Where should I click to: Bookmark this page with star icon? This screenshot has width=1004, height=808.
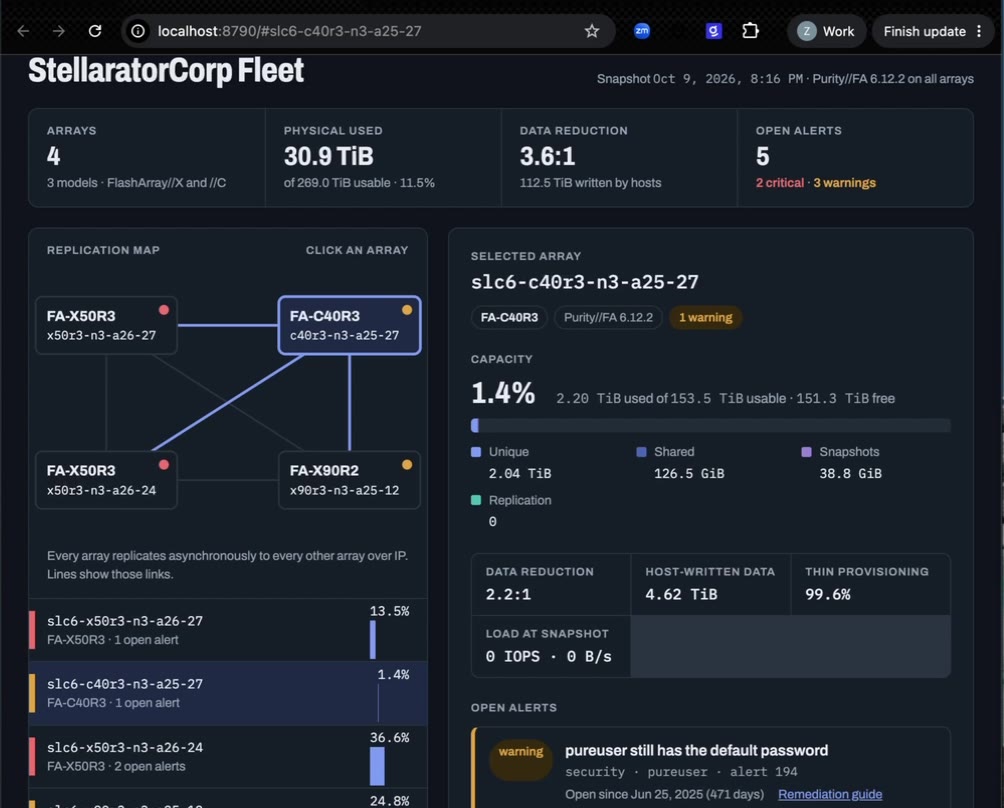(592, 31)
